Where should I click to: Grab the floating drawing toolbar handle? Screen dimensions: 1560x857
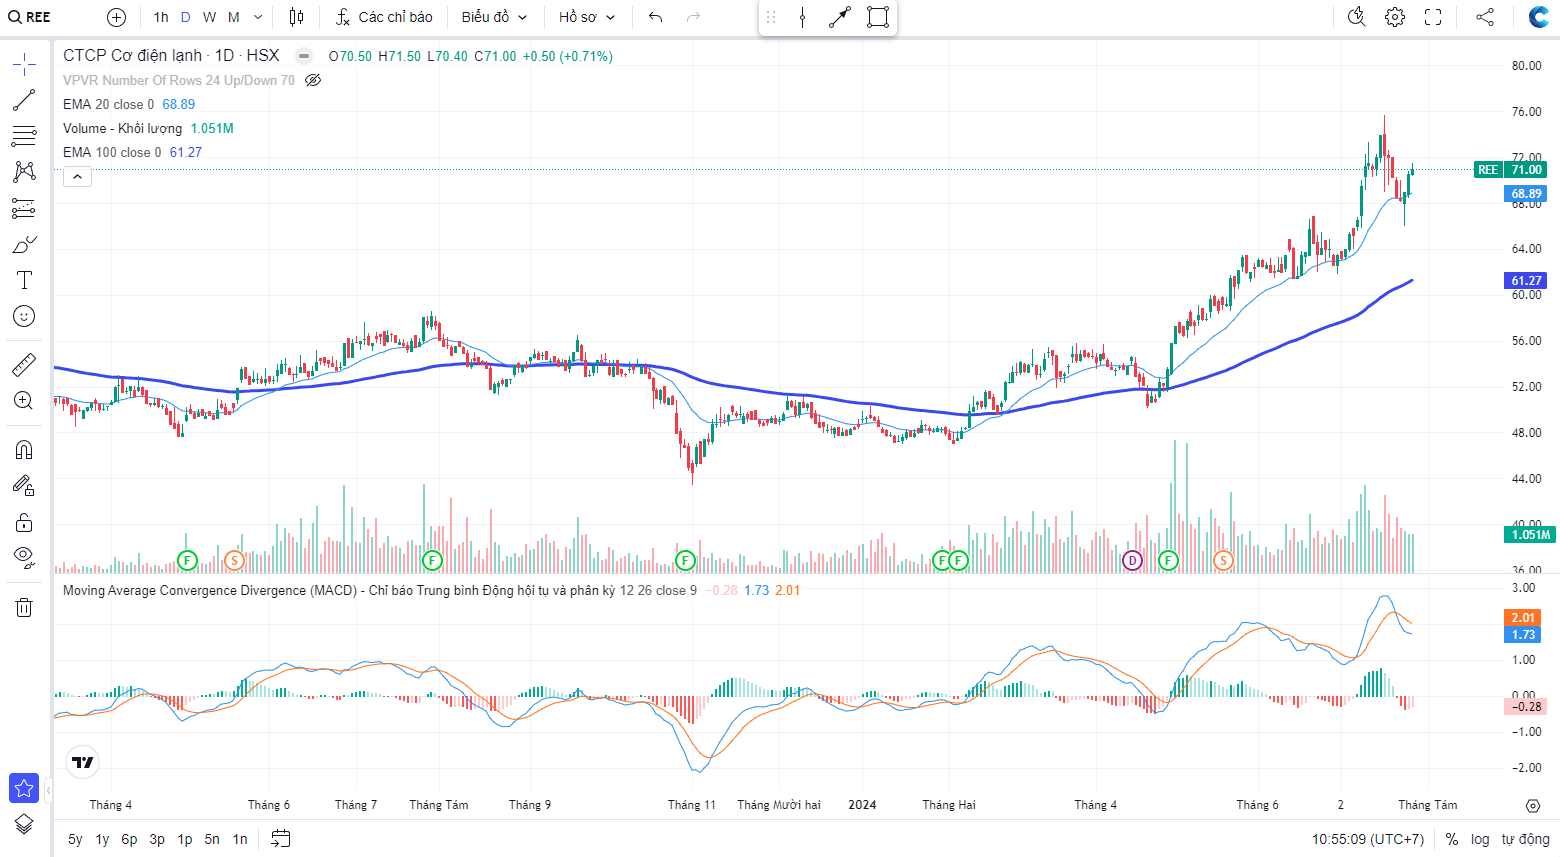point(771,17)
